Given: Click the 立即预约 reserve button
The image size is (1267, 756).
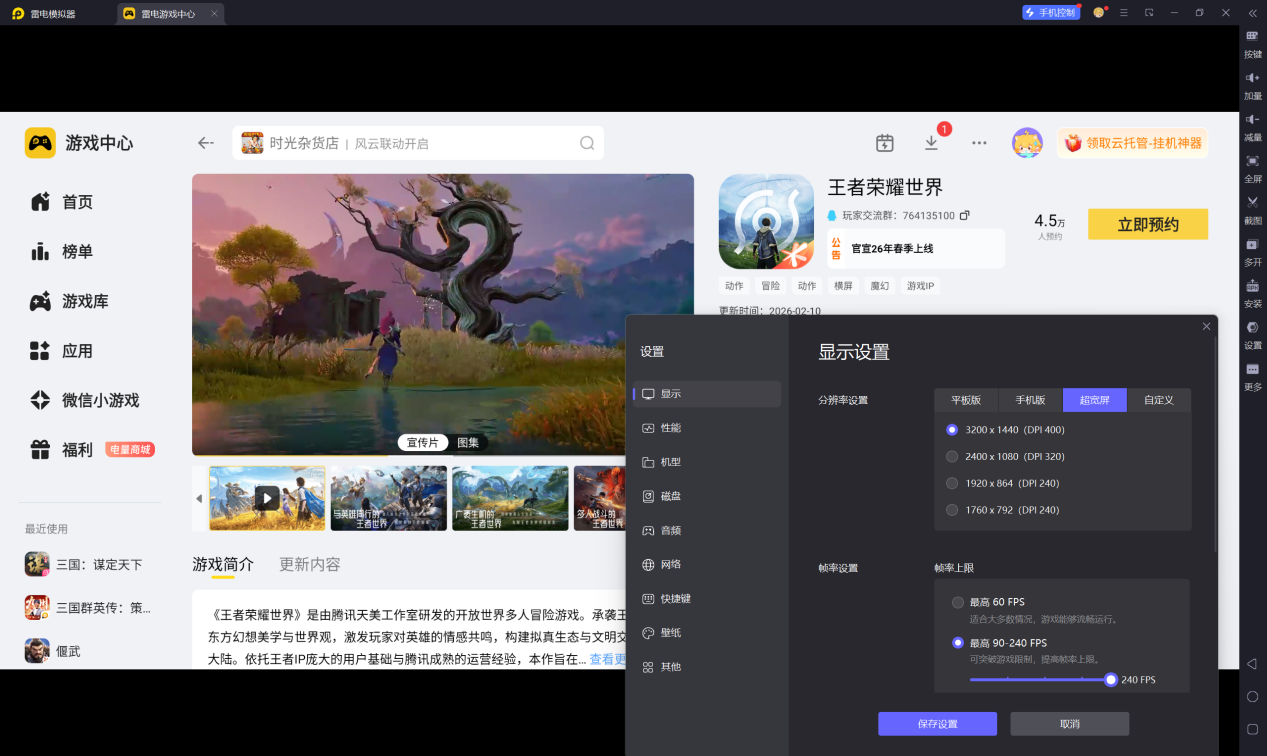Looking at the screenshot, I should click(1148, 224).
